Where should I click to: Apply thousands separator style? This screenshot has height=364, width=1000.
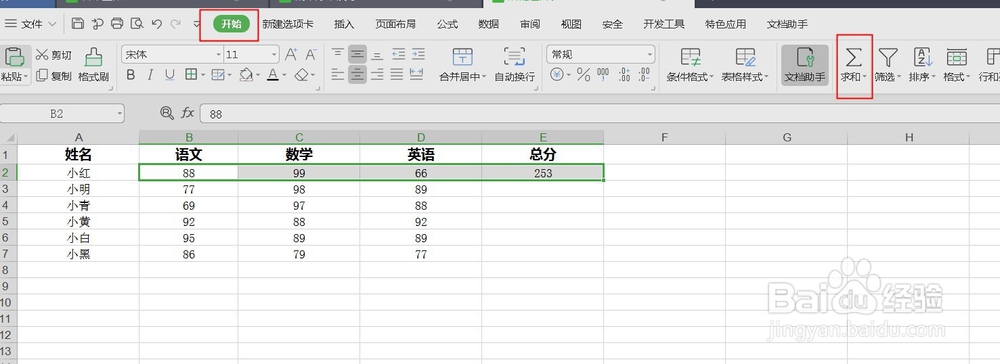point(603,75)
